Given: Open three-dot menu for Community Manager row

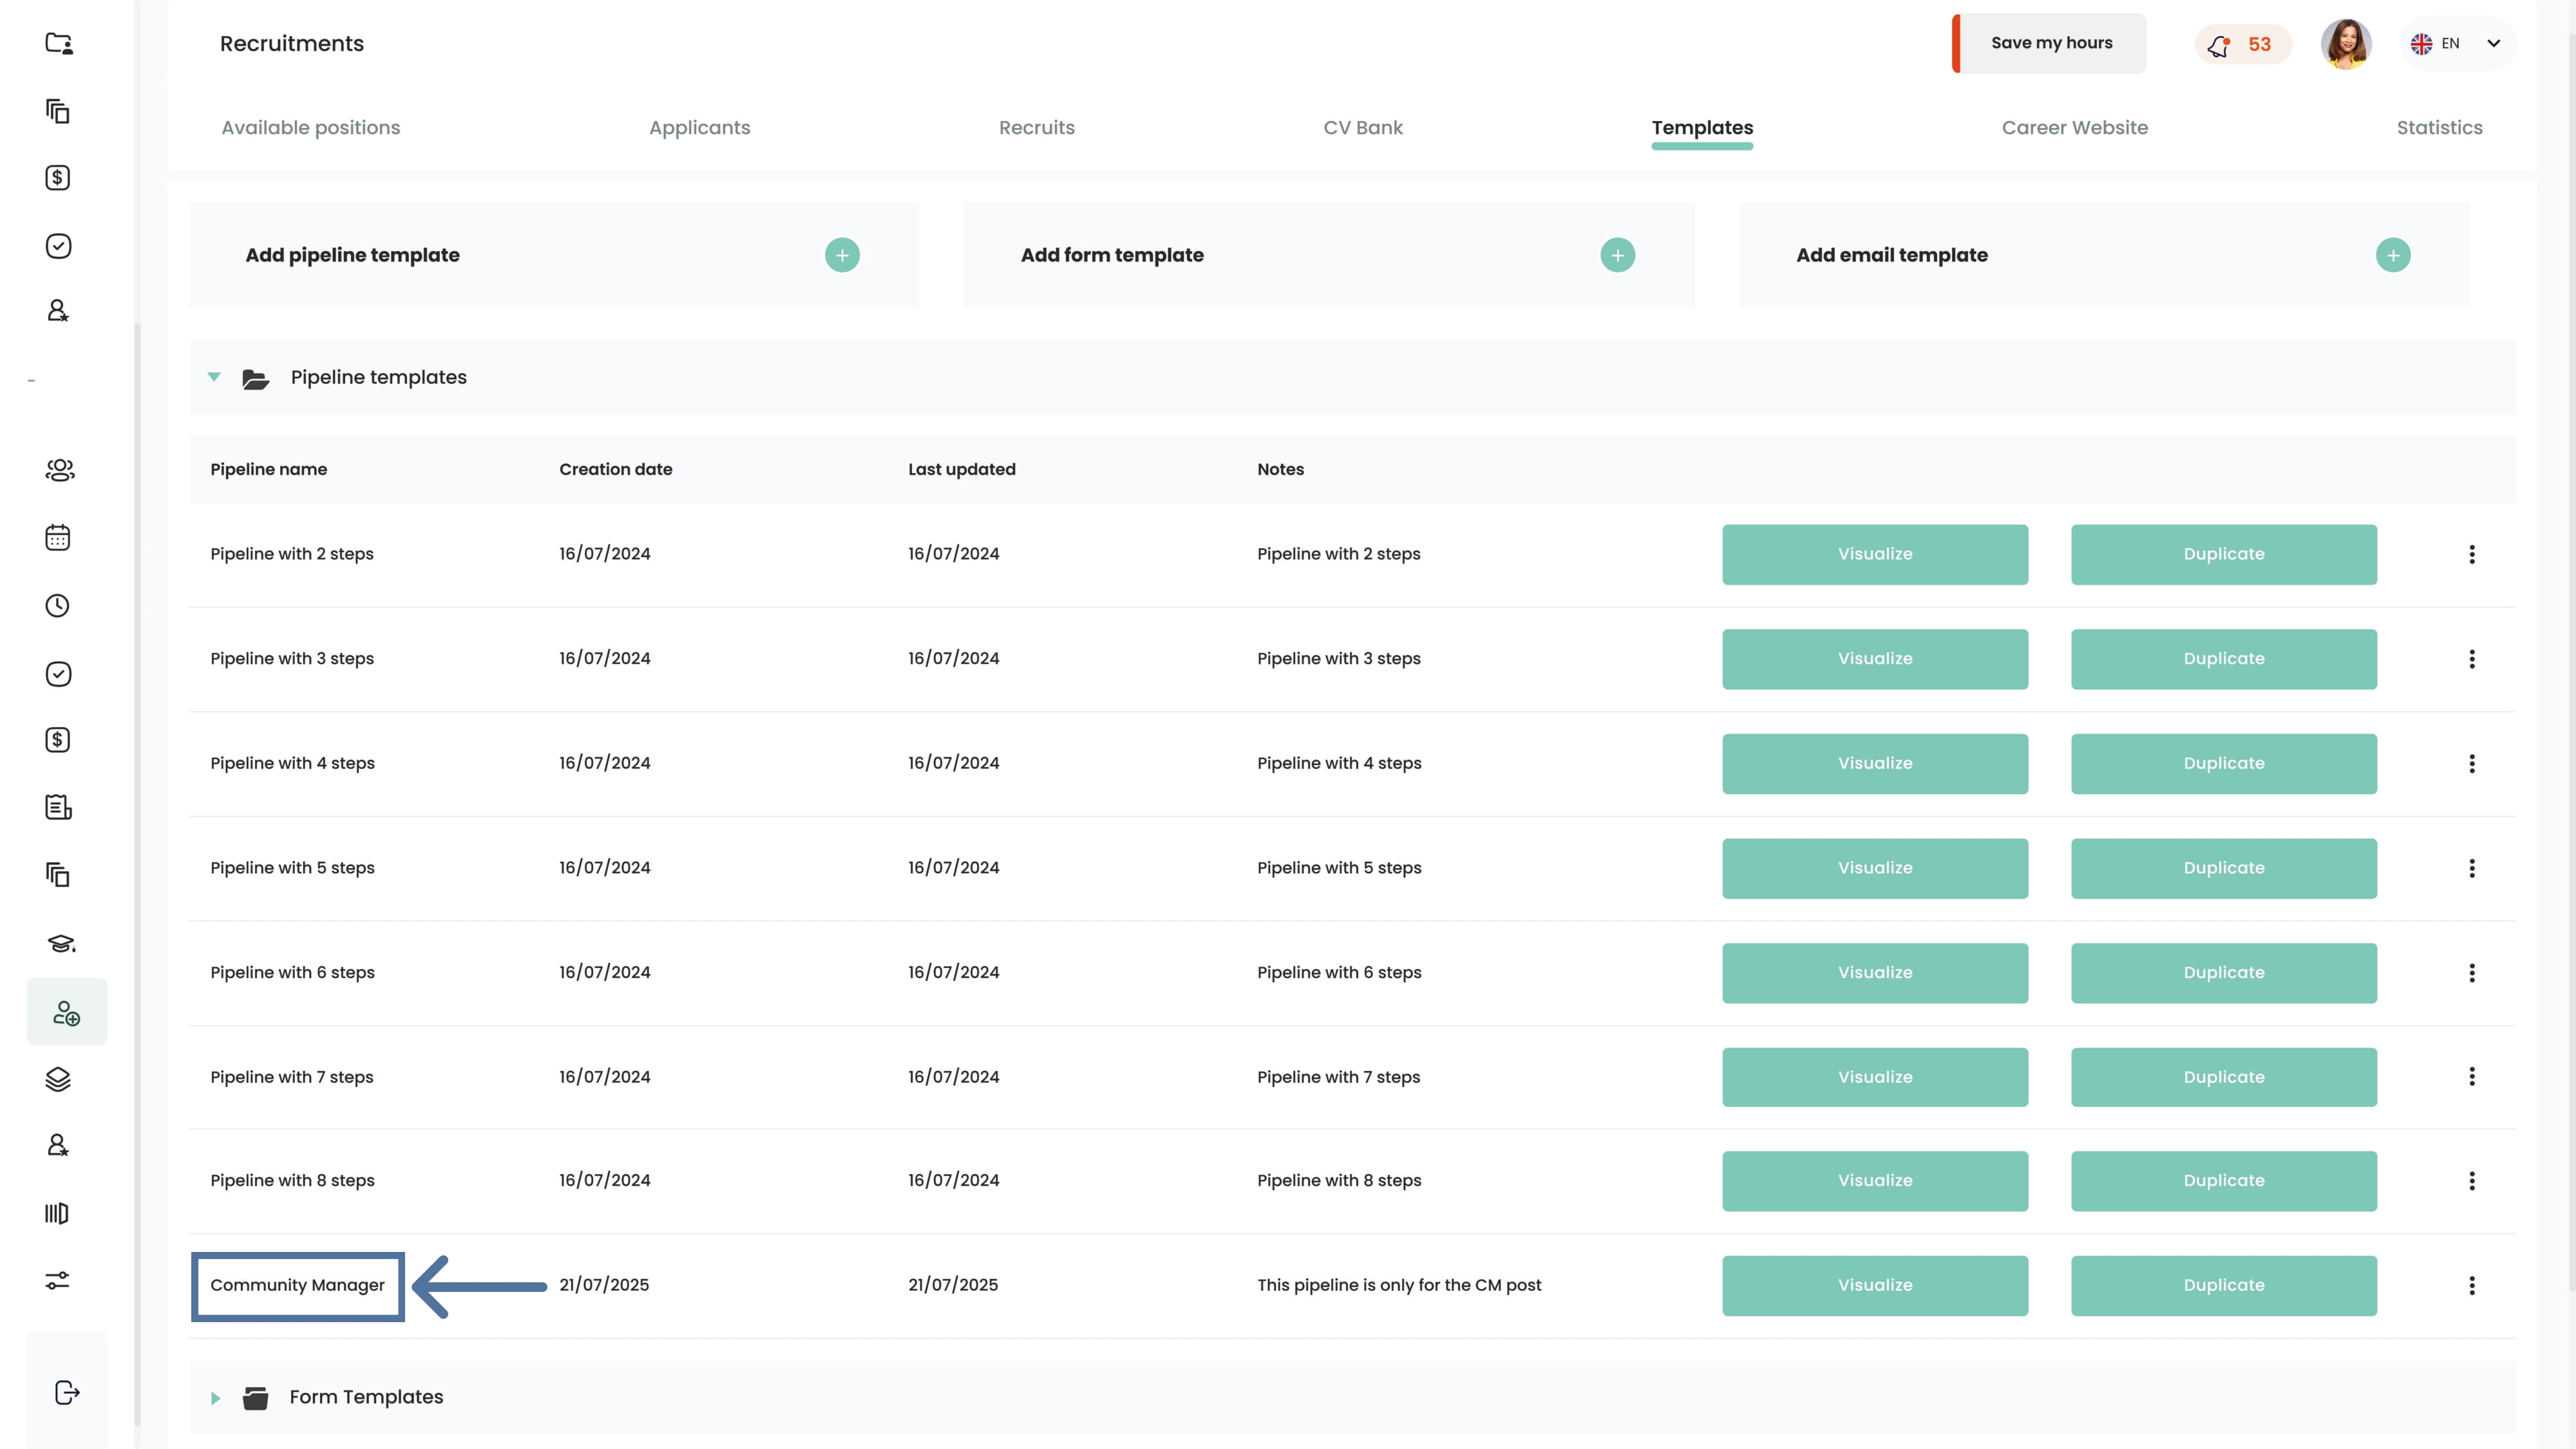Looking at the screenshot, I should coord(2472,1286).
